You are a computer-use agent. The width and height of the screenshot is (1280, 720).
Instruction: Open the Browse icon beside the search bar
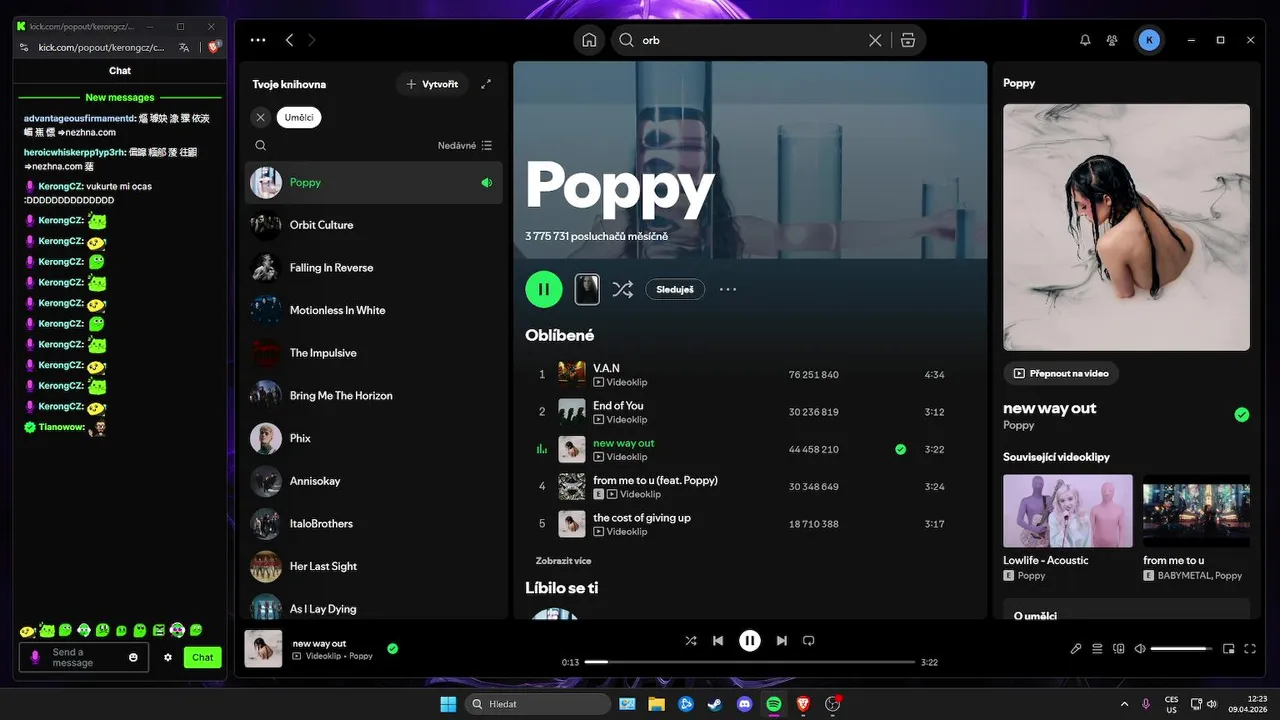click(x=908, y=40)
